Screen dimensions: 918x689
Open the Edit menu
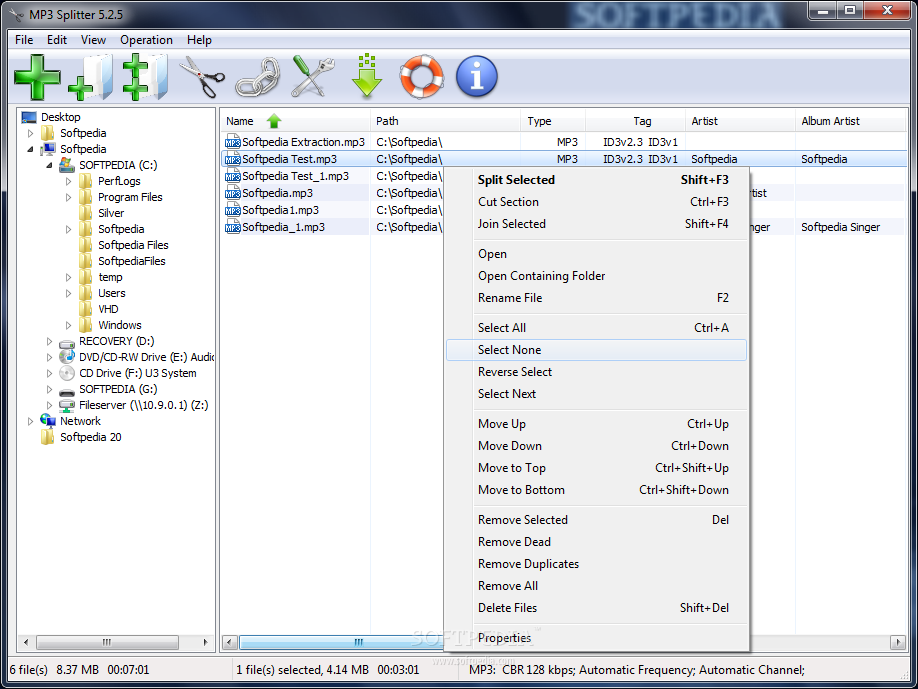pyautogui.click(x=57, y=40)
